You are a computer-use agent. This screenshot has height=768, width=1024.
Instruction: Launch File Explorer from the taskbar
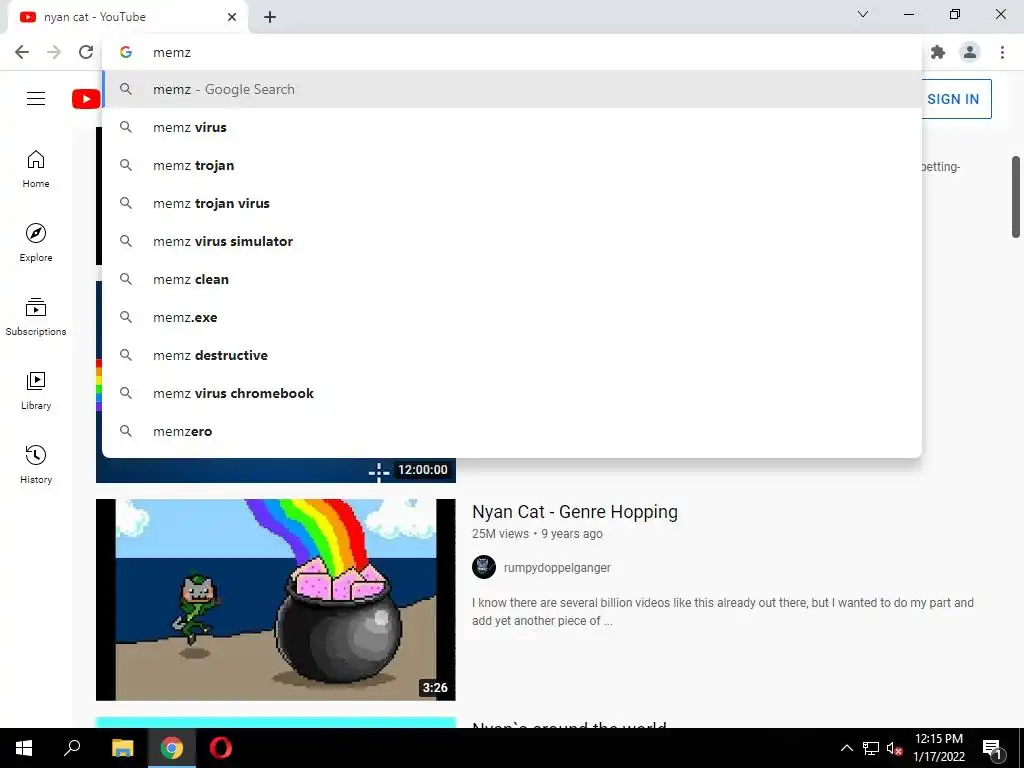click(122, 748)
